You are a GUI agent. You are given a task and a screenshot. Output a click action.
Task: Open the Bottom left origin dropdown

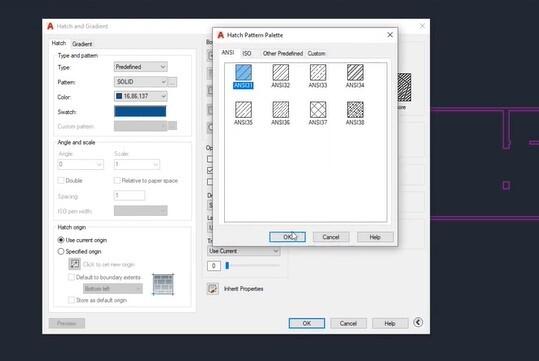(113, 288)
